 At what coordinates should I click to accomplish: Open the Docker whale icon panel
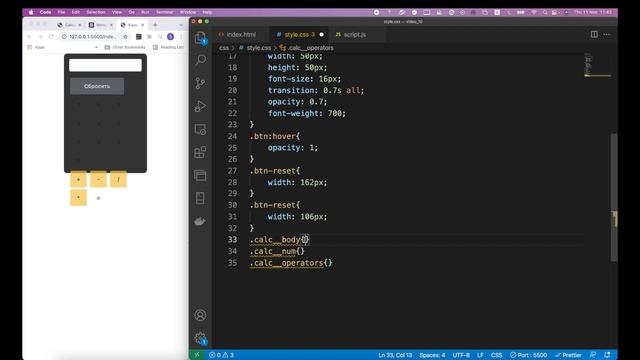(200, 221)
